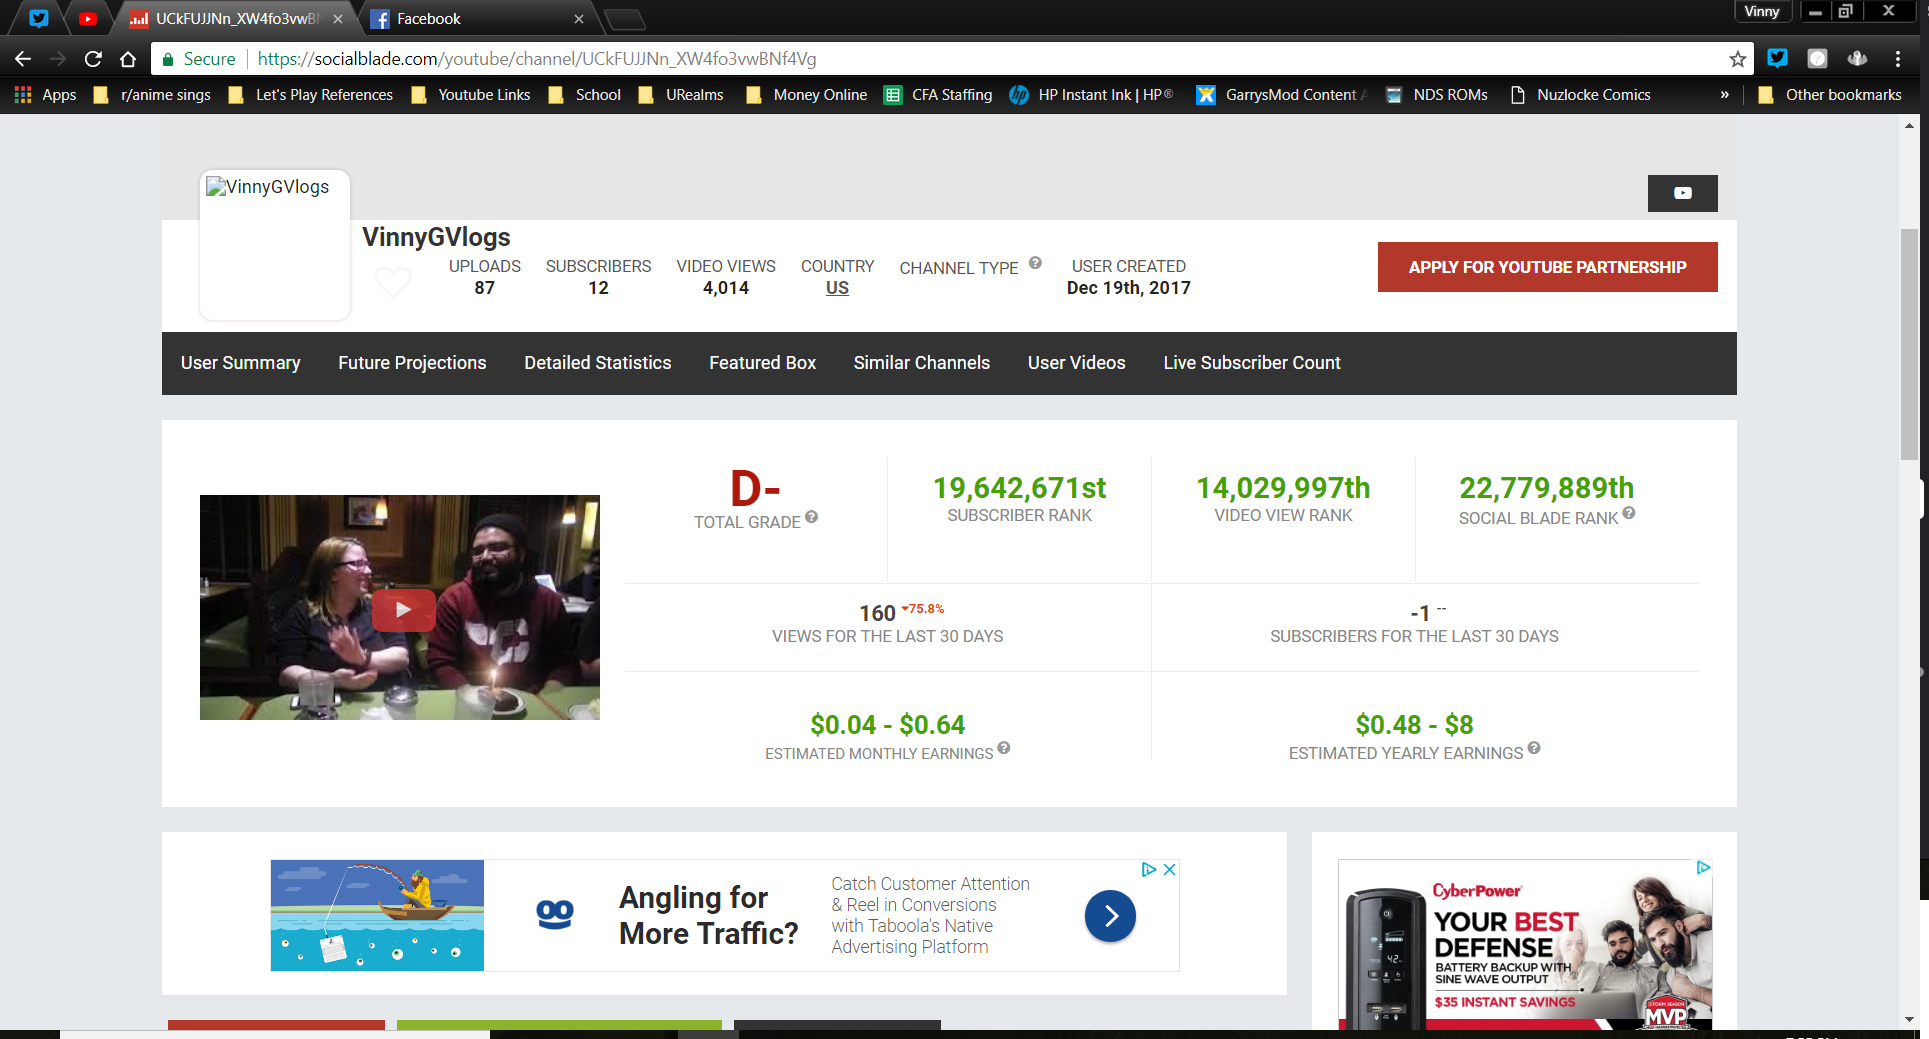Click the AdChoices icon on the CyberPower ad
The height and width of the screenshot is (1039, 1929).
click(1703, 867)
